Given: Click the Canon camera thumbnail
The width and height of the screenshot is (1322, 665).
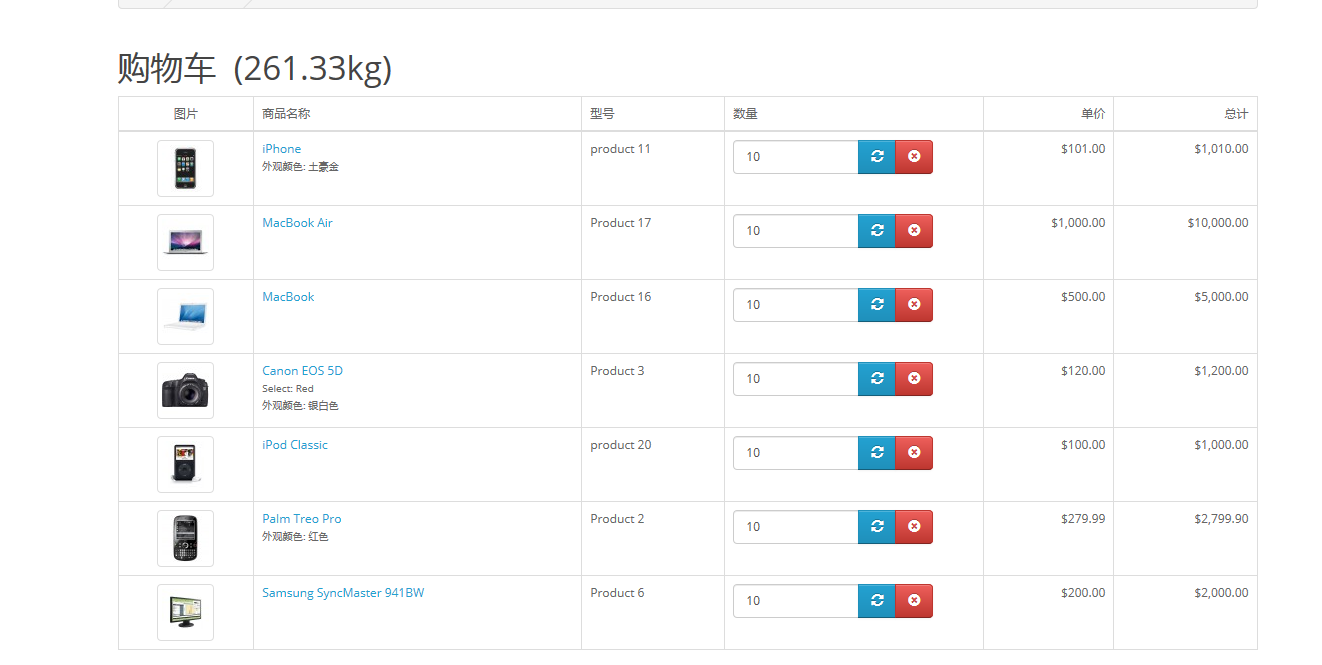Looking at the screenshot, I should (185, 390).
